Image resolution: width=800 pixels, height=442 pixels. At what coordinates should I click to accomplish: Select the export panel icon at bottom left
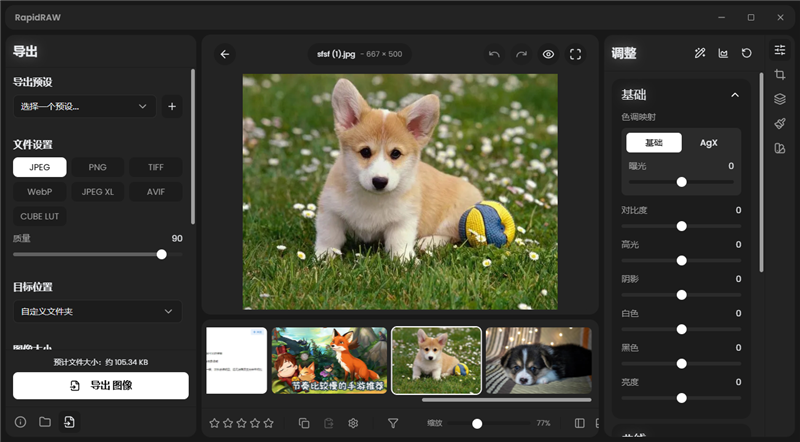[69, 422]
